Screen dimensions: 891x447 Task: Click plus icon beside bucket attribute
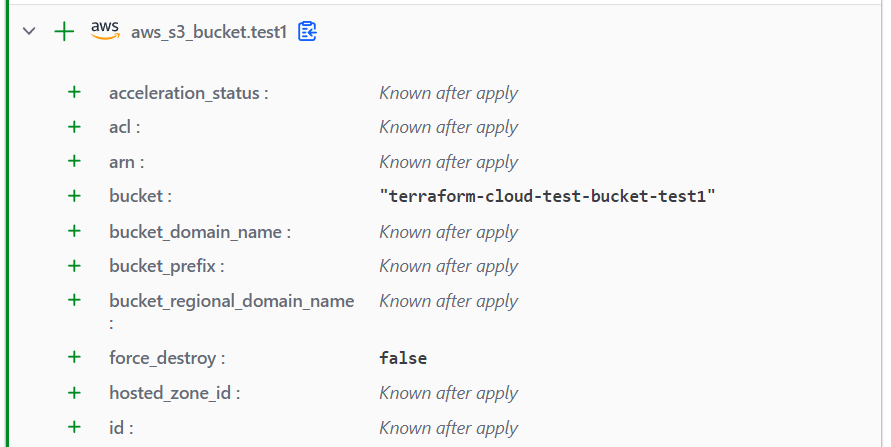(x=74, y=196)
